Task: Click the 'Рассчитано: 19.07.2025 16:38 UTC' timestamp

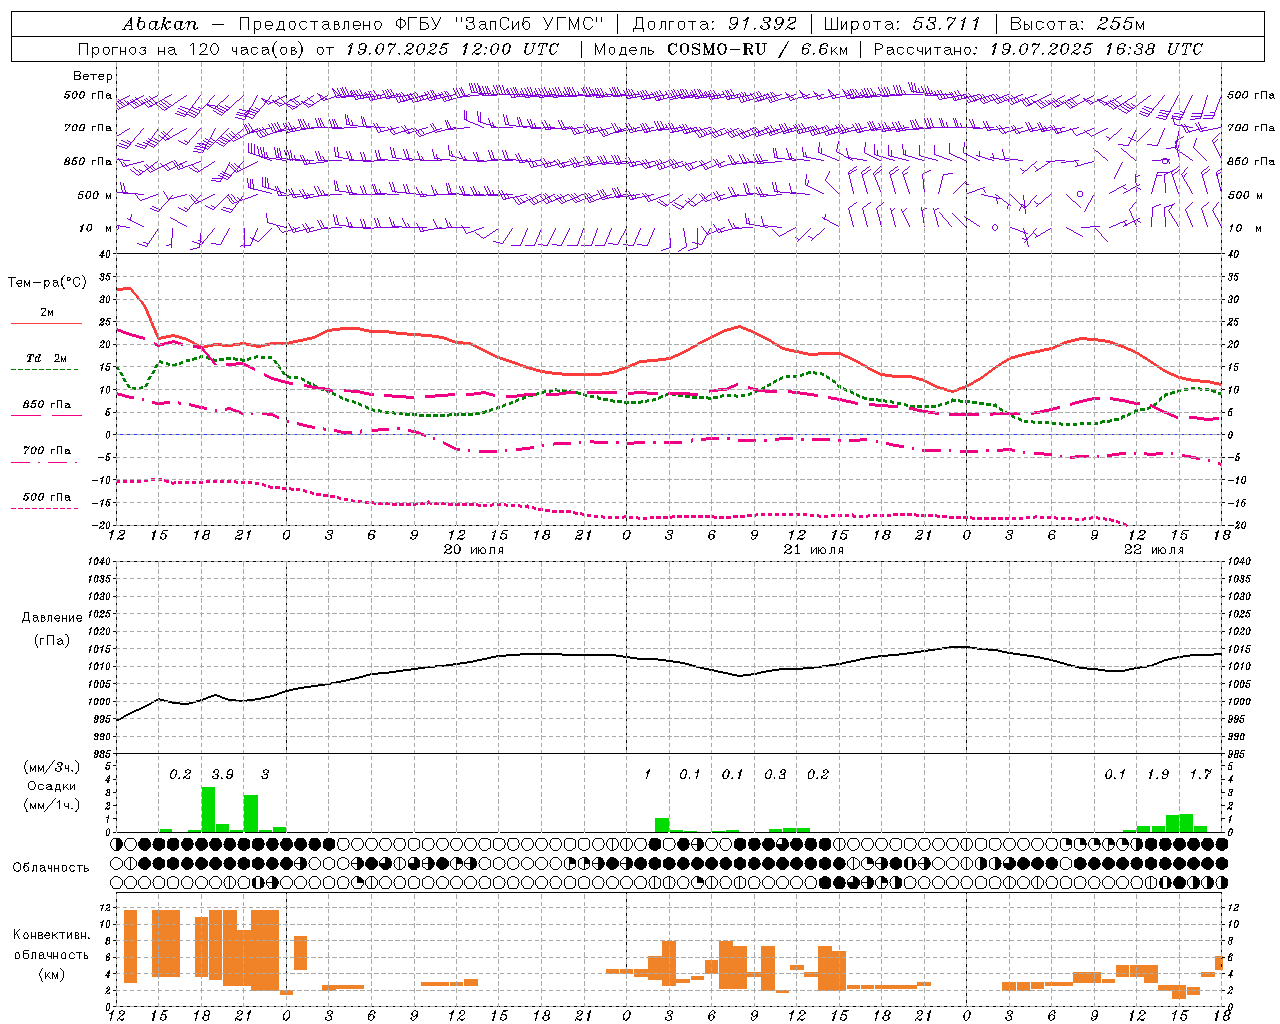Action: click(1038, 49)
